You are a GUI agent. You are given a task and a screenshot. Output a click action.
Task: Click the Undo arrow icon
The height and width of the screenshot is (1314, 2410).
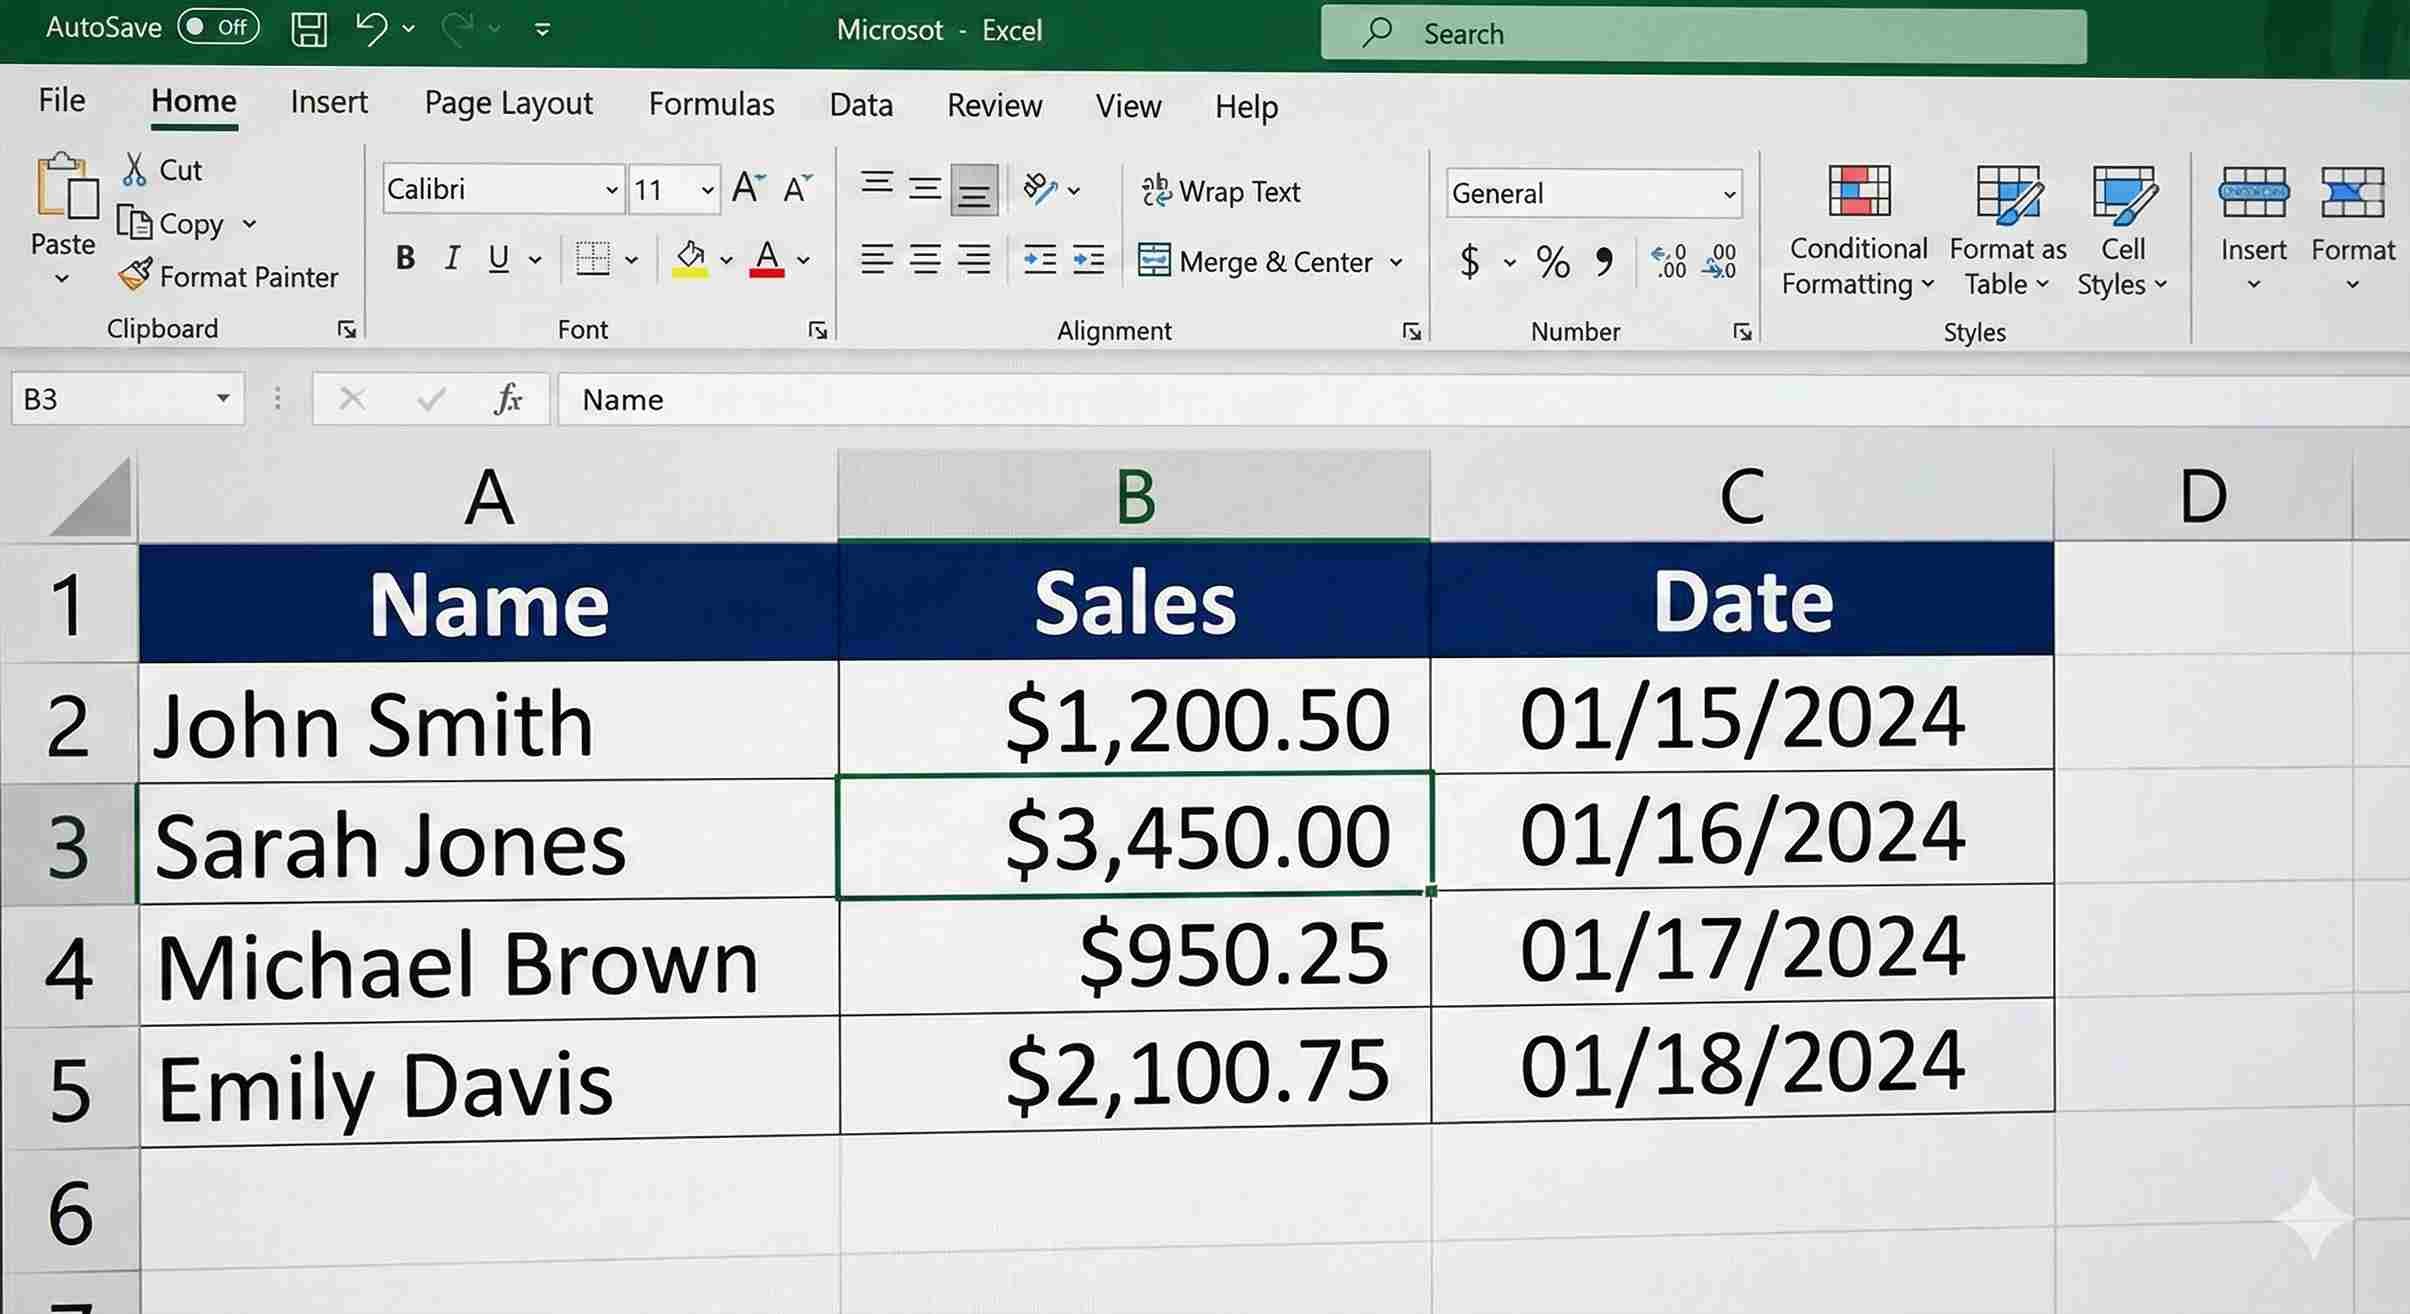(371, 29)
